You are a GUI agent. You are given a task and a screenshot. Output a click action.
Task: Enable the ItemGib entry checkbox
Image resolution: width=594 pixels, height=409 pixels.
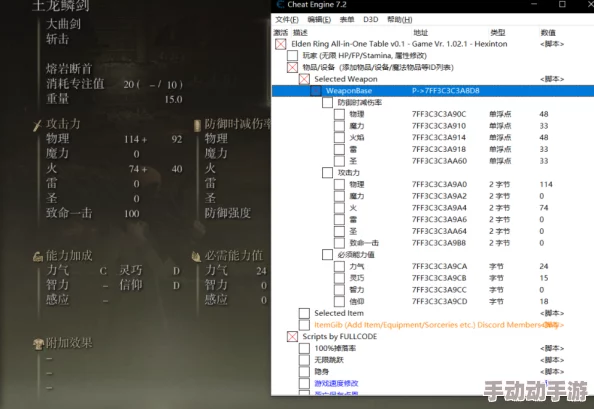click(x=304, y=325)
